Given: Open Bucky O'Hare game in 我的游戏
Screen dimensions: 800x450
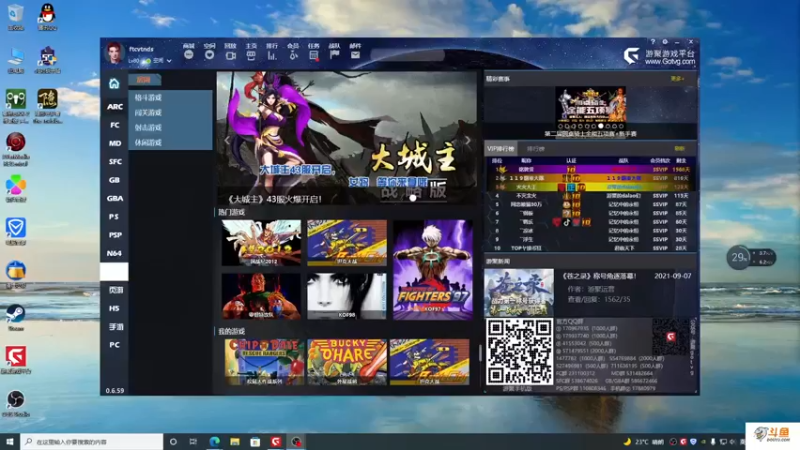Looking at the screenshot, I should tap(347, 362).
